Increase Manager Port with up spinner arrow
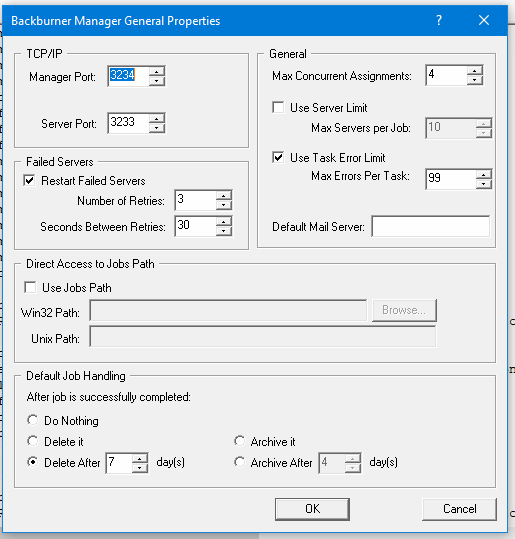This screenshot has width=515, height=539. [157, 72]
